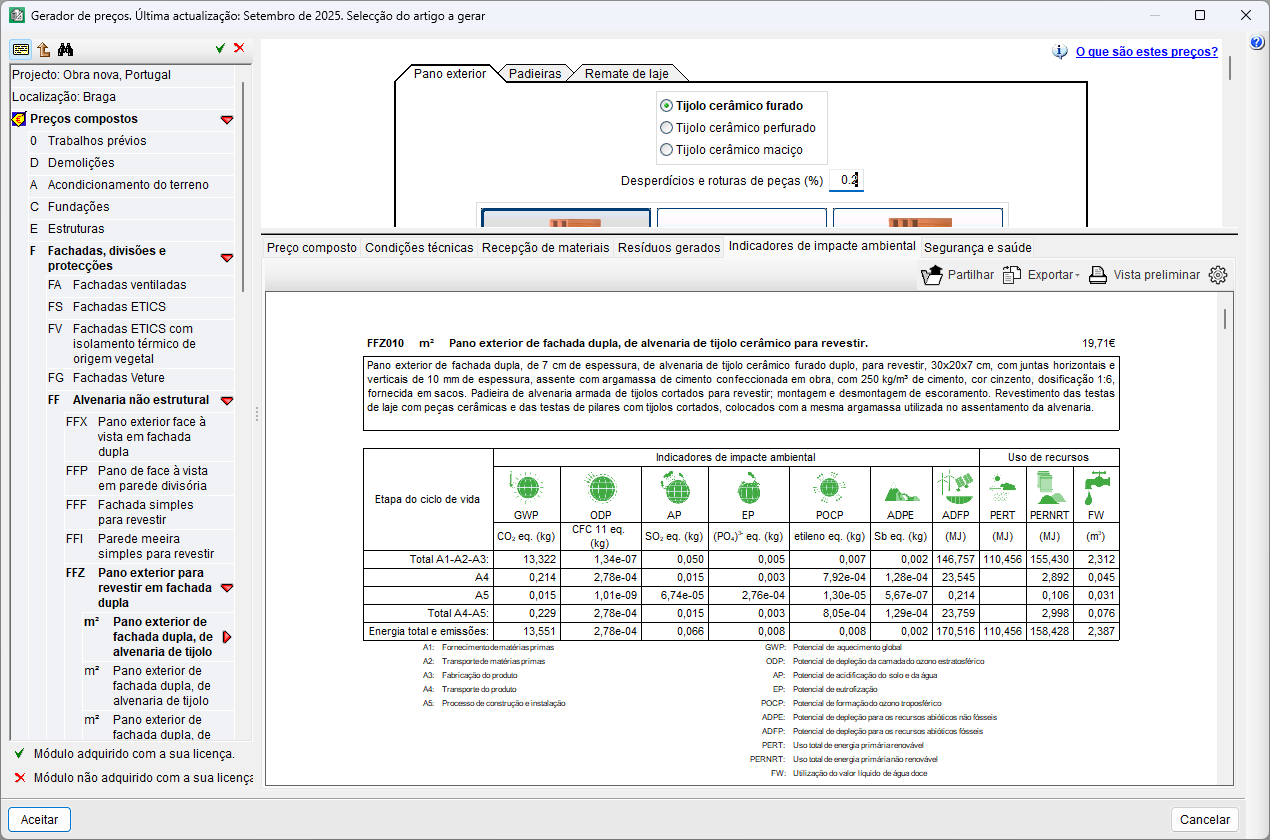Click the Desperdícios e roturas percentage field
The image size is (1270, 840).
[846, 180]
